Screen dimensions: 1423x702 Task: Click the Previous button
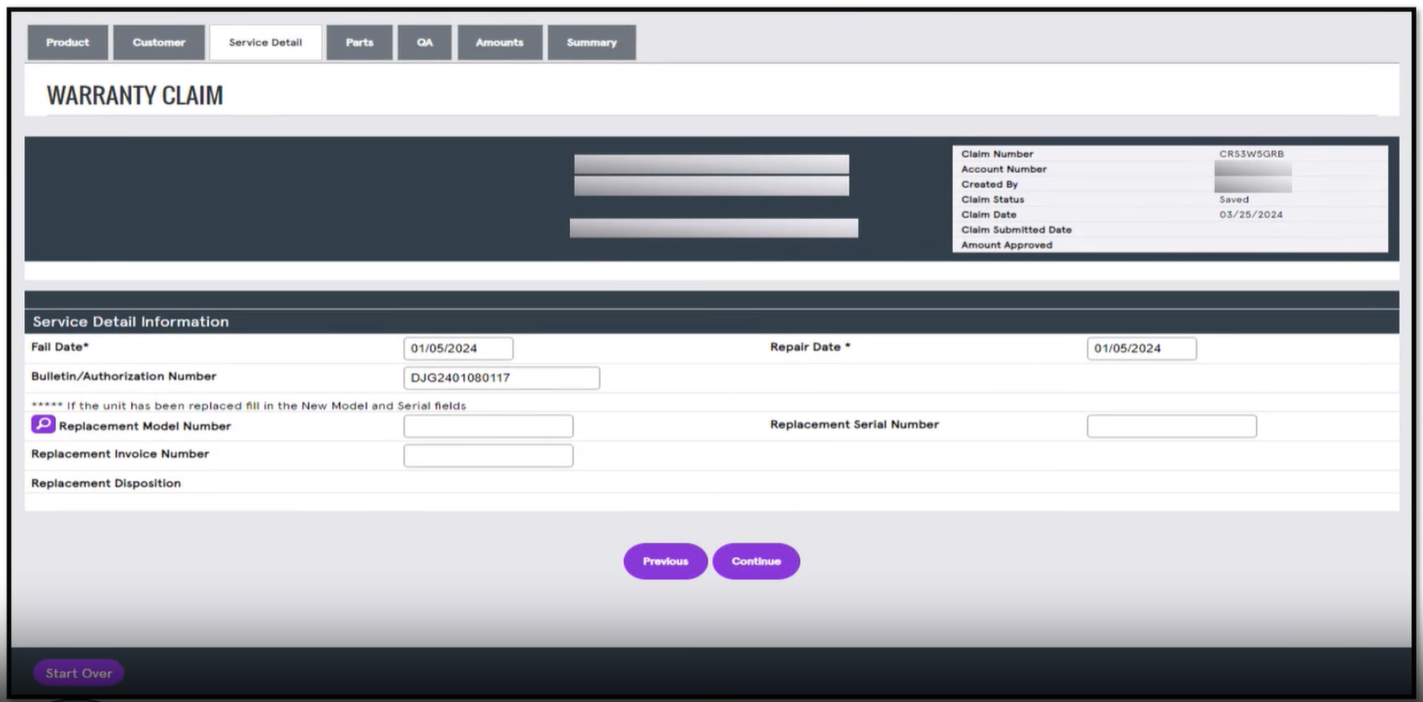click(665, 561)
